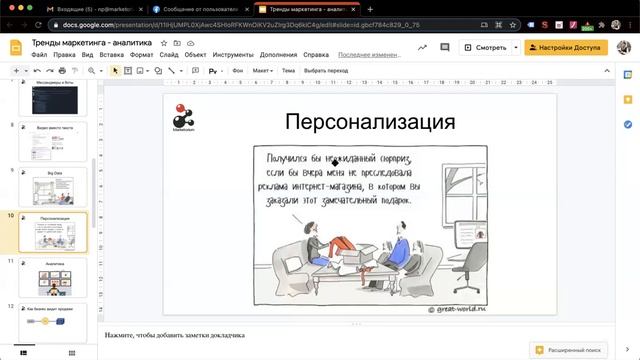The width and height of the screenshot is (640, 360).
Task: Redo the last action
Action: pyautogui.click(x=50, y=71)
